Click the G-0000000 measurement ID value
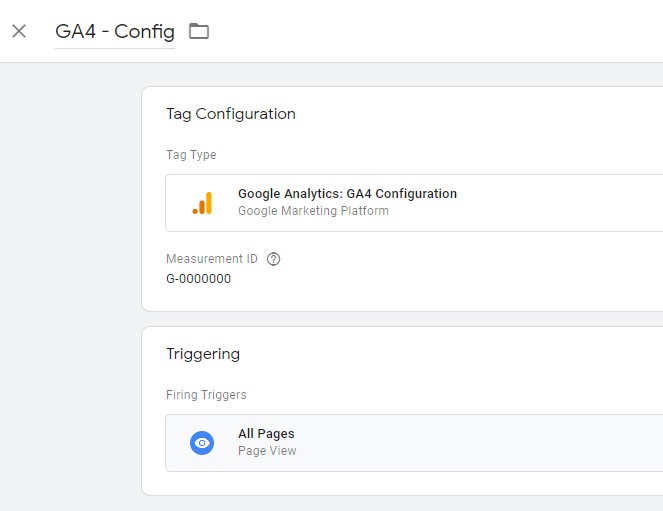The image size is (663, 511). [199, 279]
